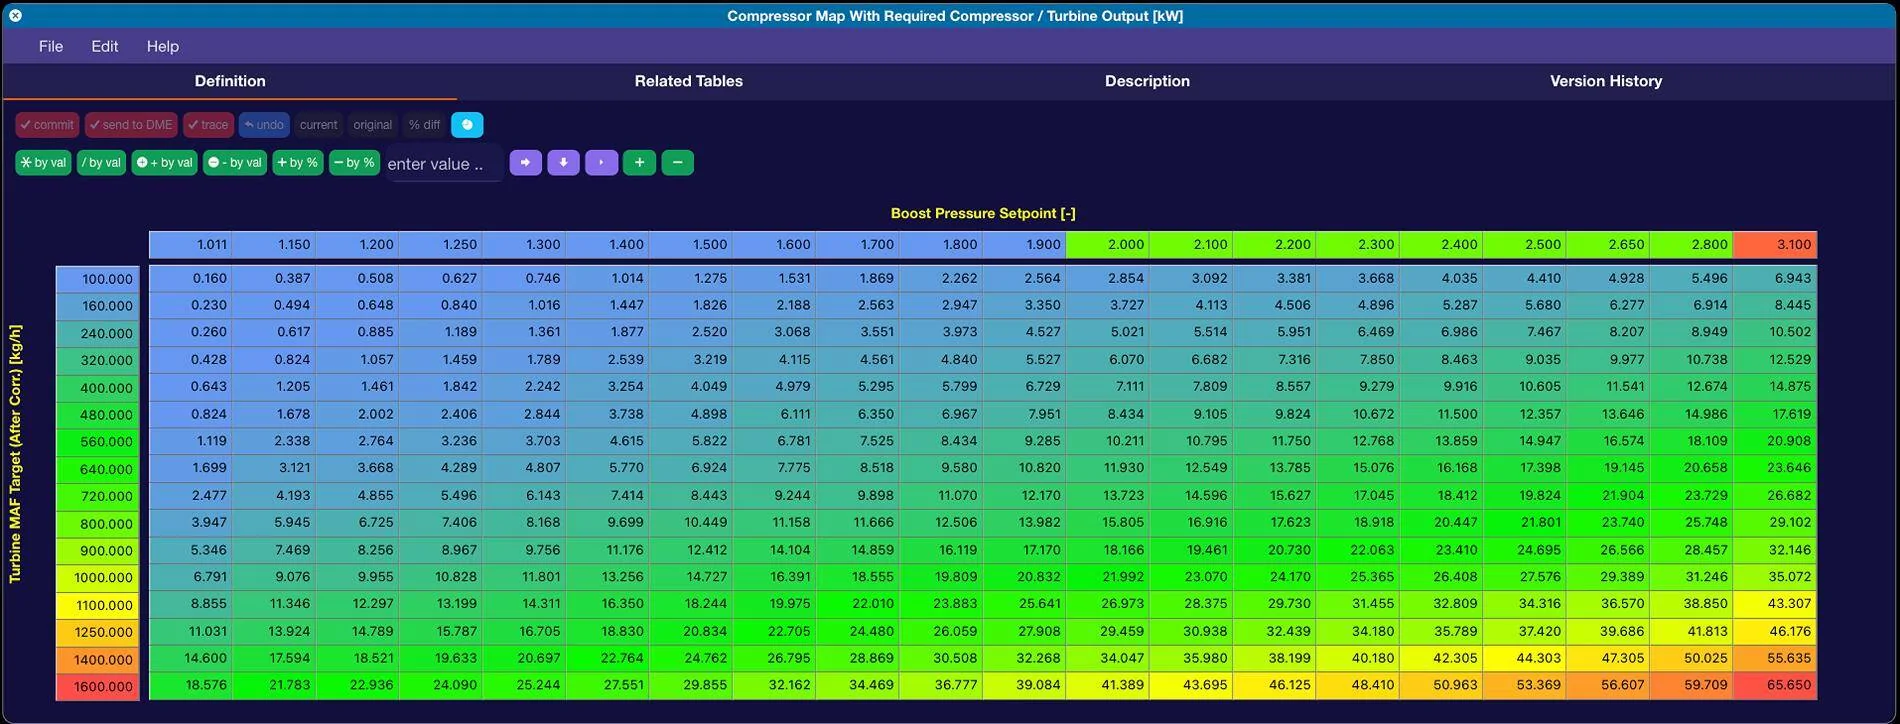
Task: Select table cell with value 20.908
Action: 1775,441
